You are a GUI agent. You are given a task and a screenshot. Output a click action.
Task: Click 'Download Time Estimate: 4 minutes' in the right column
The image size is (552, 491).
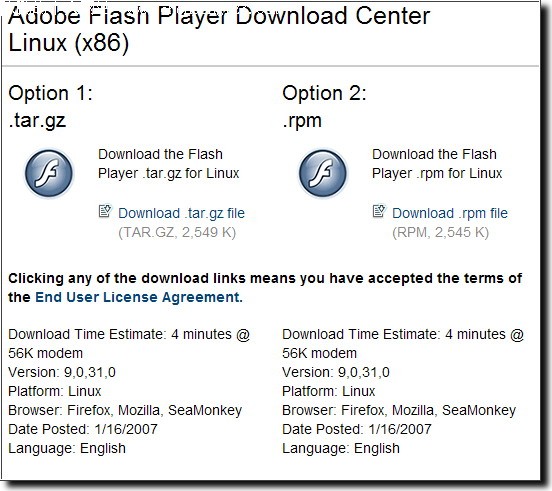394,334
